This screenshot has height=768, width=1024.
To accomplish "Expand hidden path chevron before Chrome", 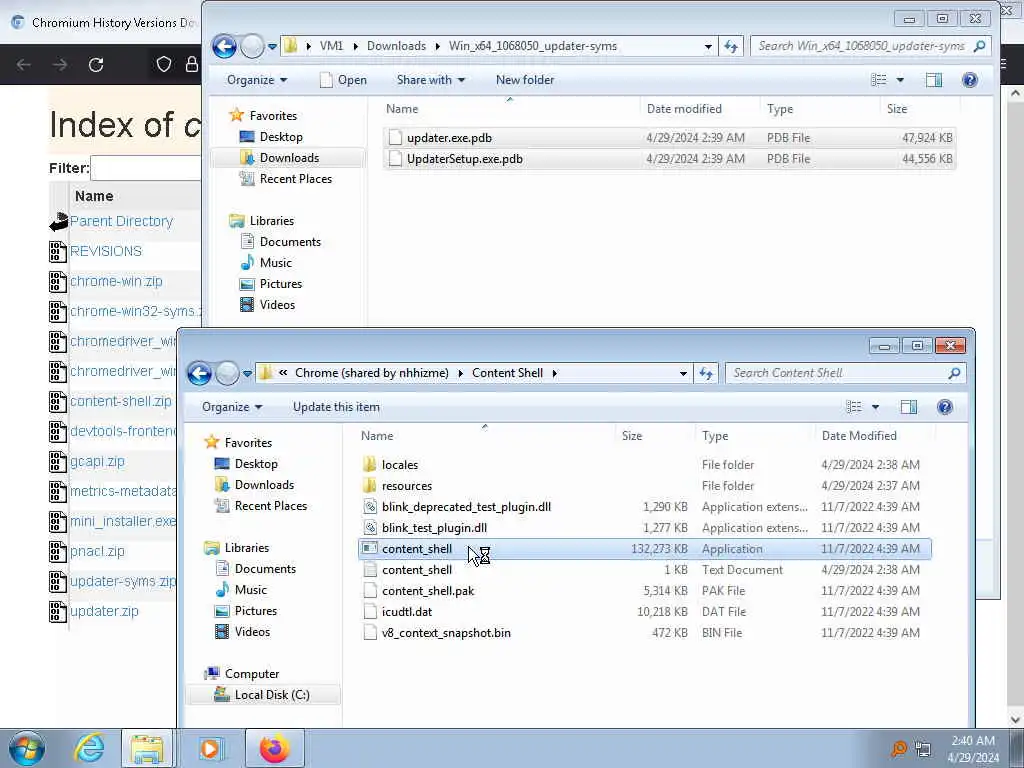I will tap(283, 373).
